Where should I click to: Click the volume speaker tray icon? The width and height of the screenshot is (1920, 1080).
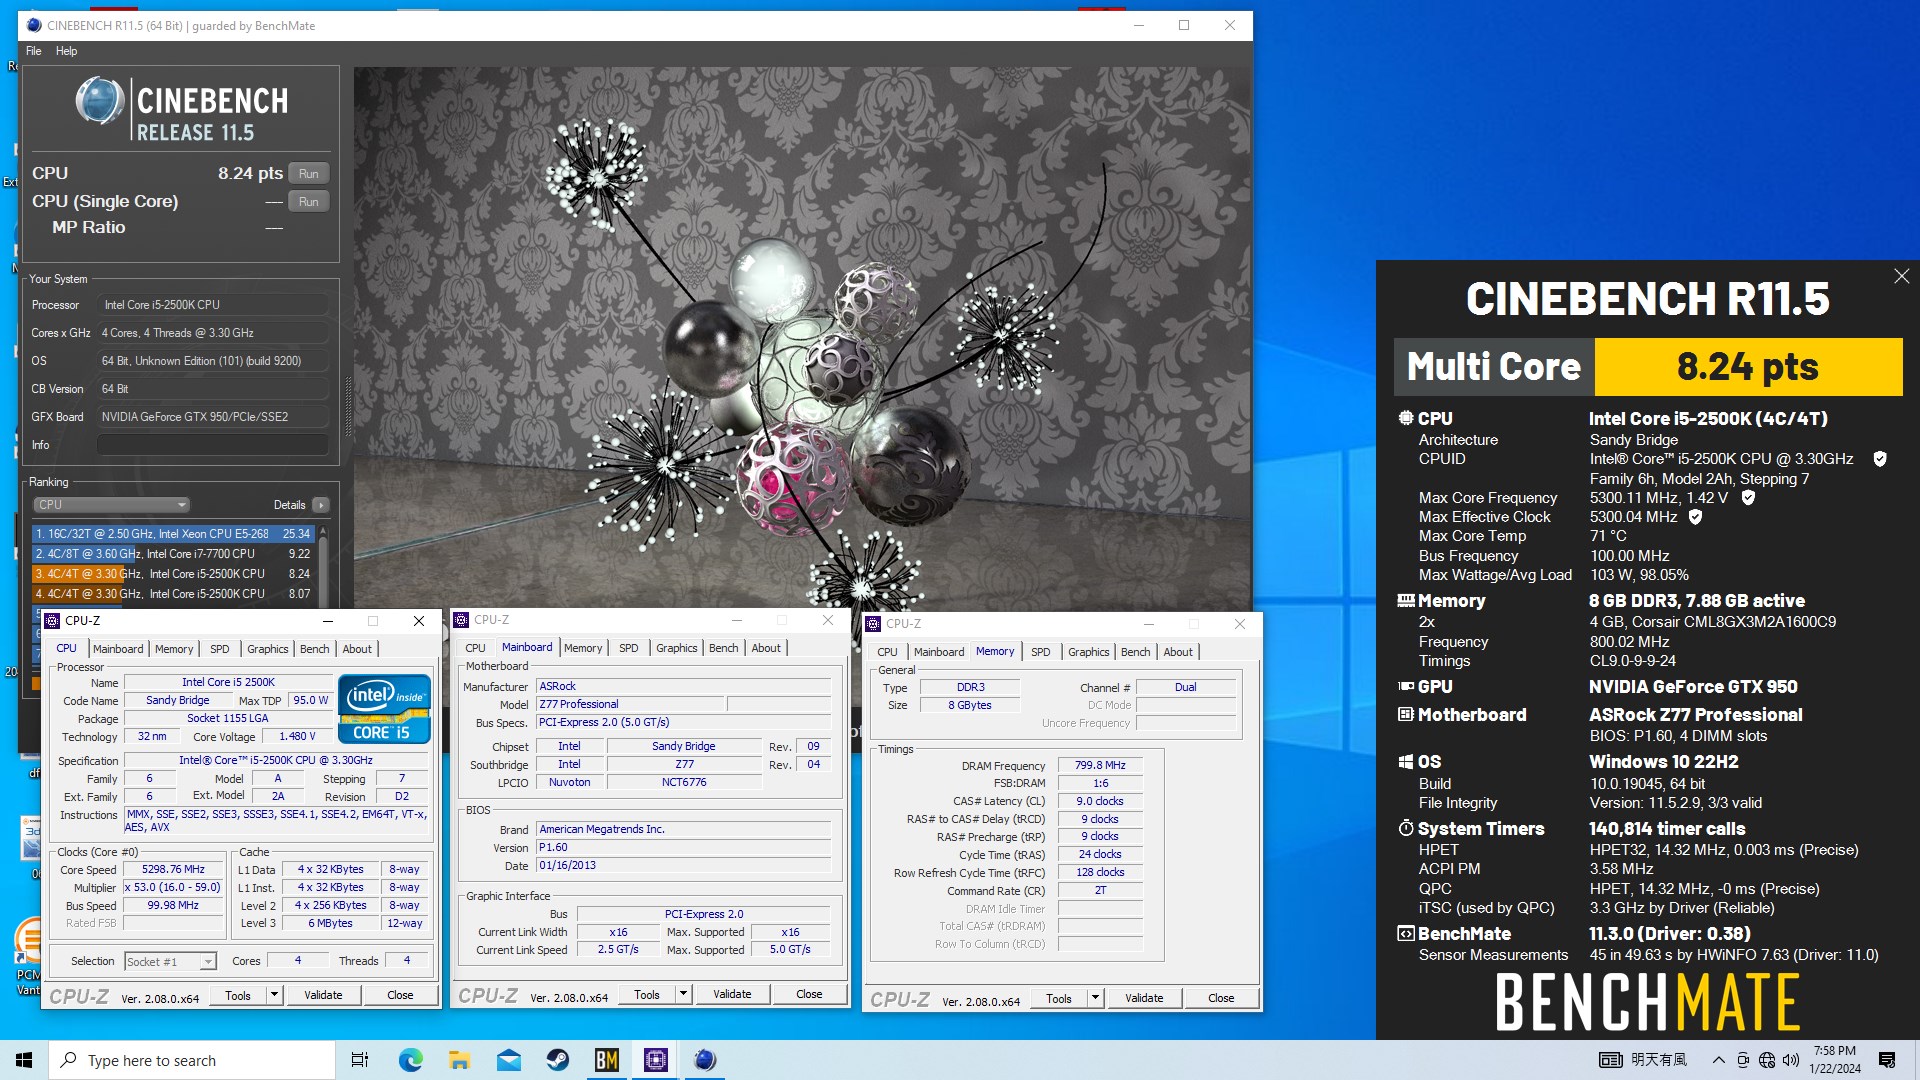tap(1790, 1060)
